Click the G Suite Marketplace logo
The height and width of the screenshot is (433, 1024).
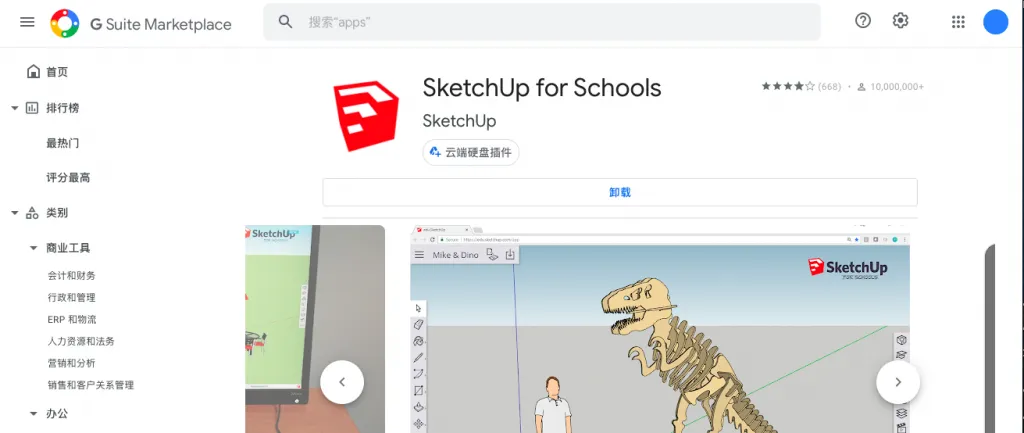tap(64, 23)
